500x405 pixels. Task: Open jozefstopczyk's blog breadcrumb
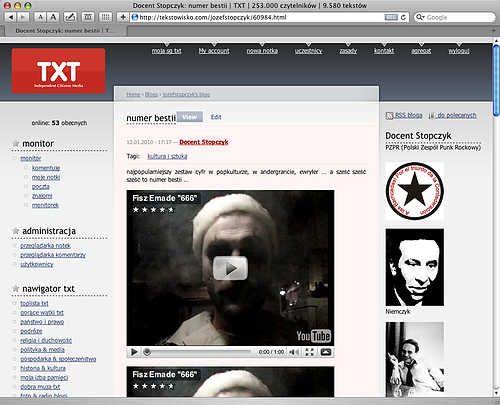[x=186, y=94]
